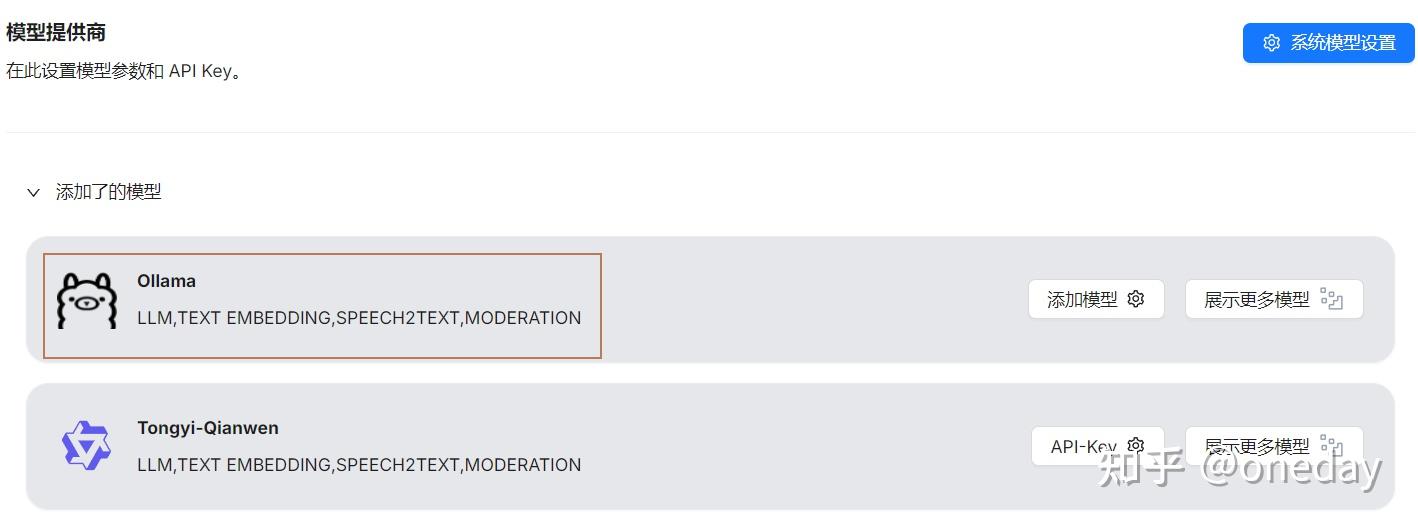
Task: Click Tongyi-Qianwen's capabilities text line
Action: pyautogui.click(x=359, y=465)
